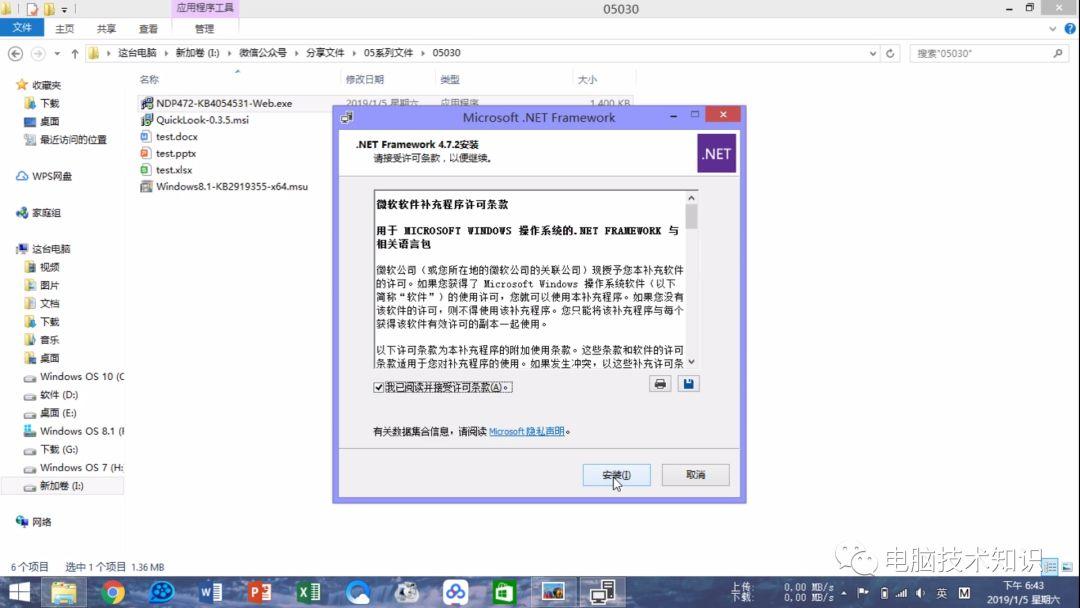Open the 文件 tab in Explorer ribbon
This screenshot has width=1080, height=608.
click(22, 28)
